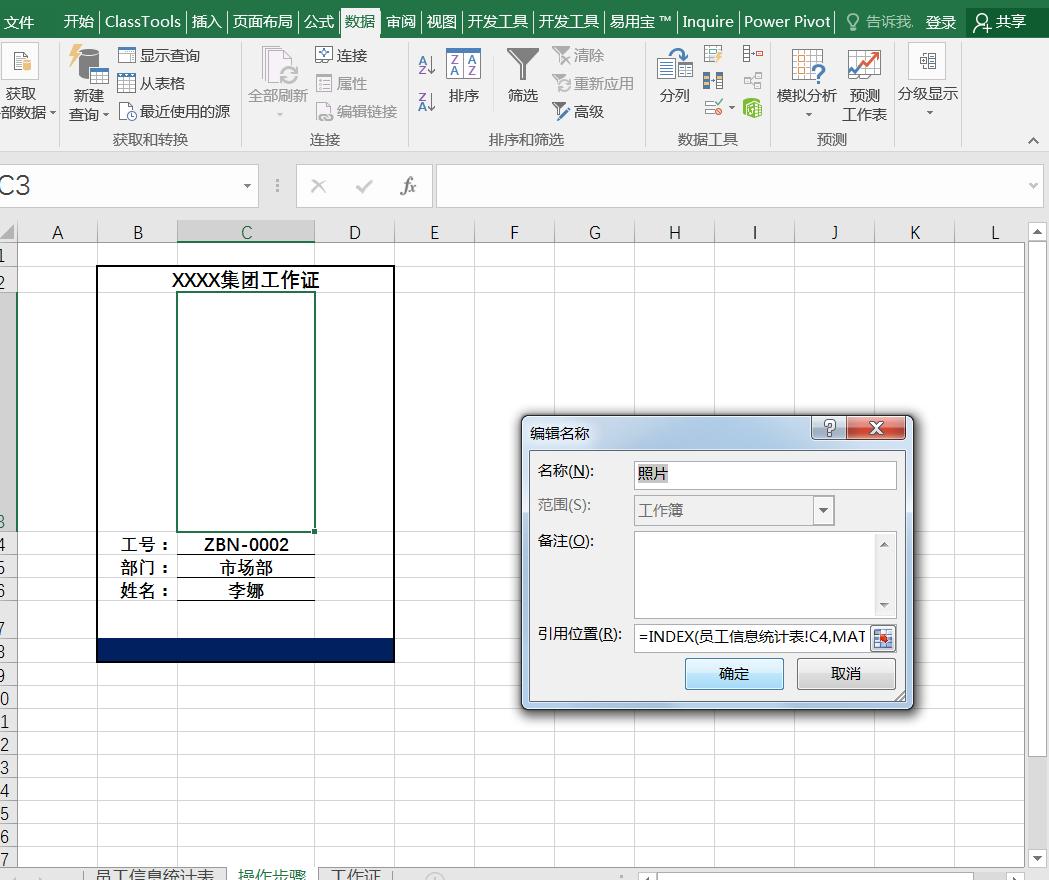Click the 名称 field containing 照片
1049x880 pixels.
(764, 473)
